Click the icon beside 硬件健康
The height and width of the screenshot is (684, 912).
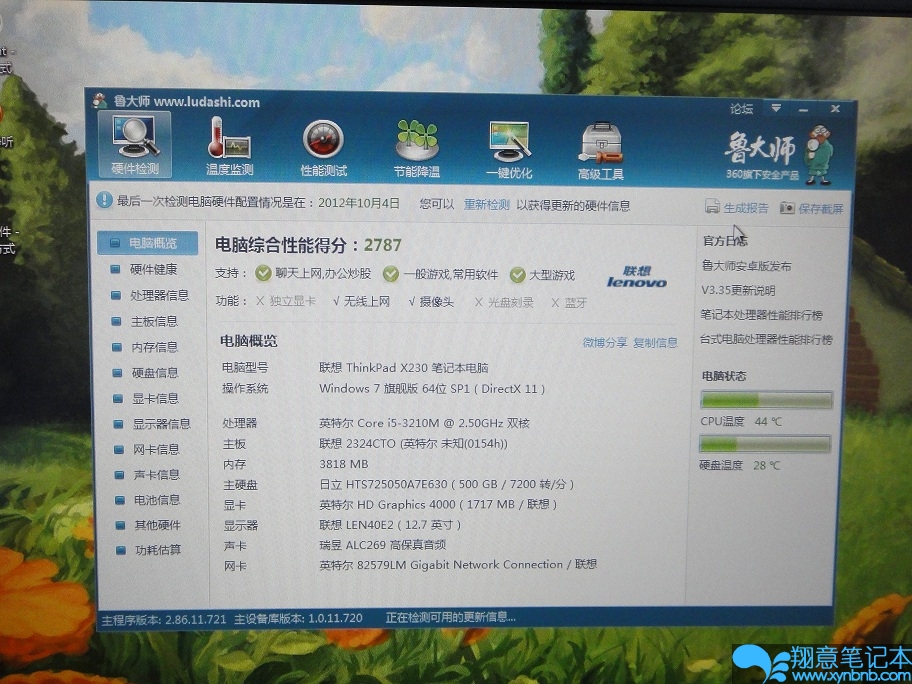pos(115,269)
